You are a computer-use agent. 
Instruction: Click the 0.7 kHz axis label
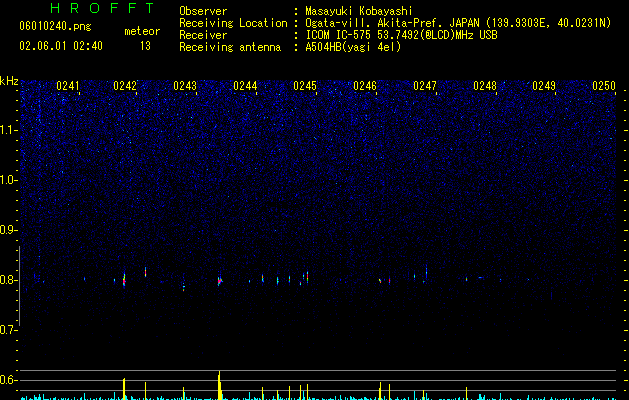coord(9,330)
